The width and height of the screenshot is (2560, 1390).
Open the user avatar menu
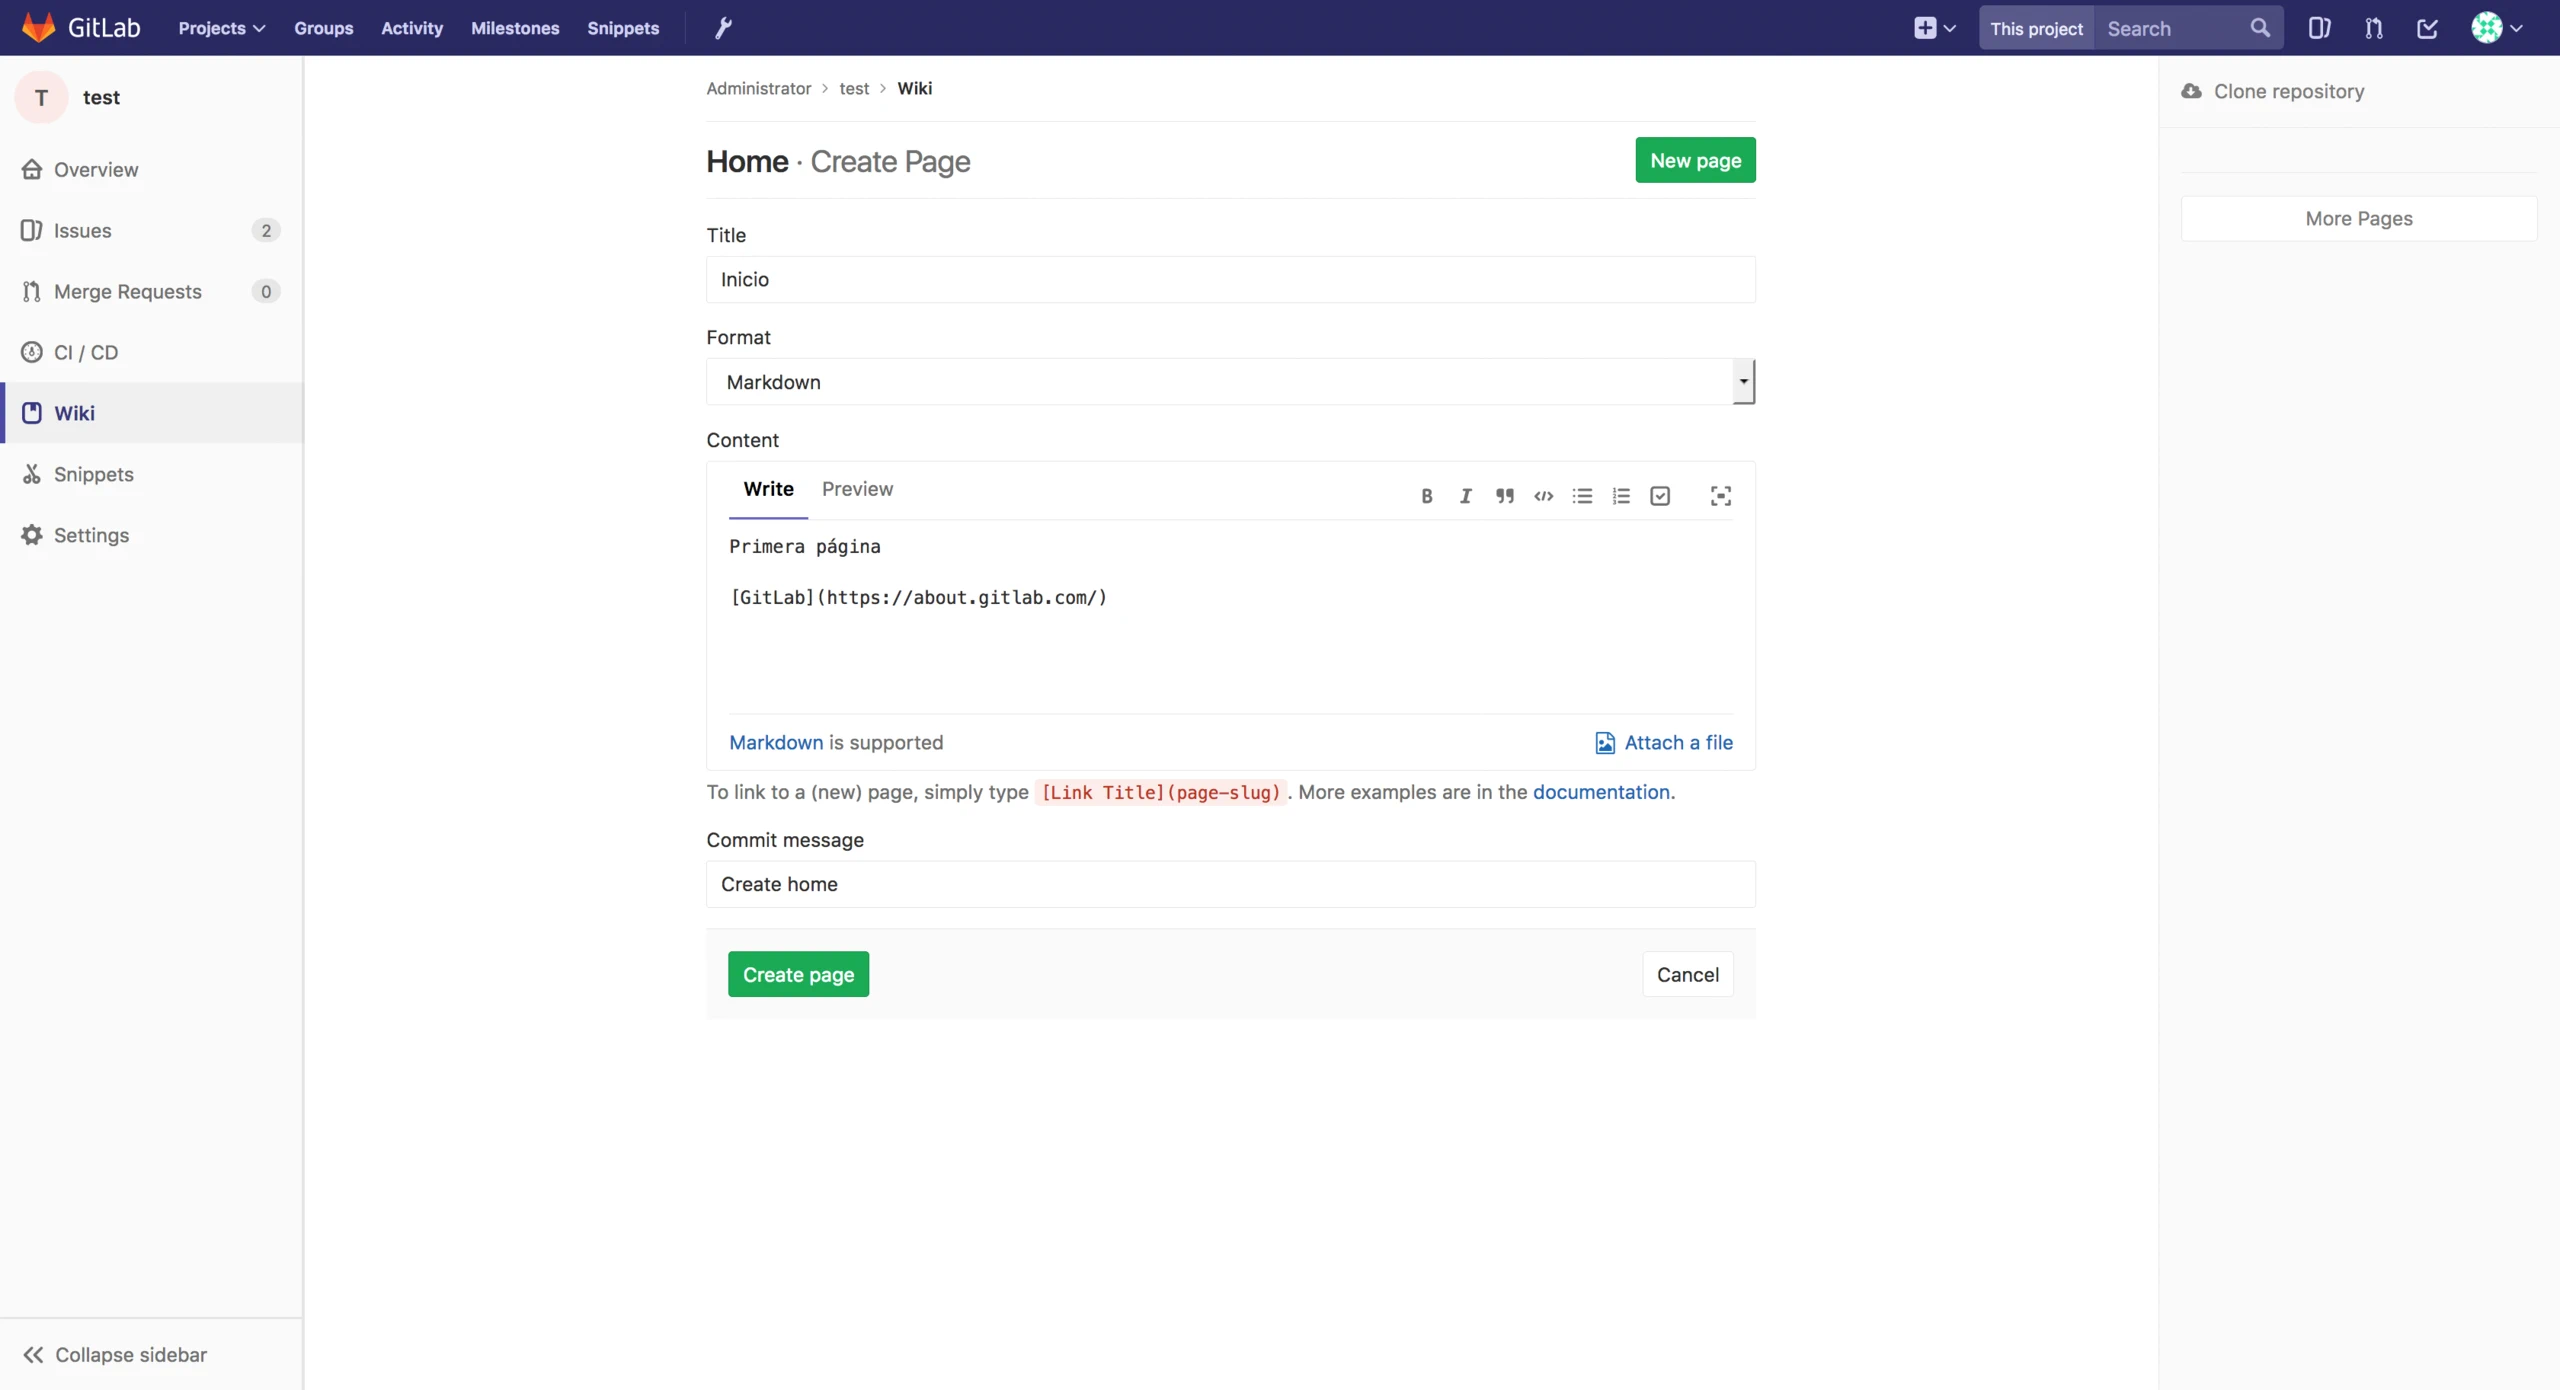(x=2496, y=28)
